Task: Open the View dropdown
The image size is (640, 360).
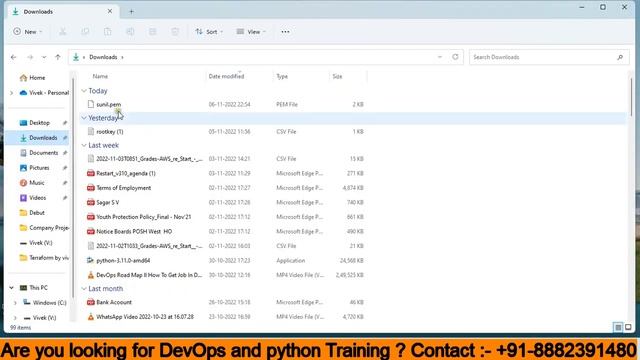Action: tap(251, 31)
